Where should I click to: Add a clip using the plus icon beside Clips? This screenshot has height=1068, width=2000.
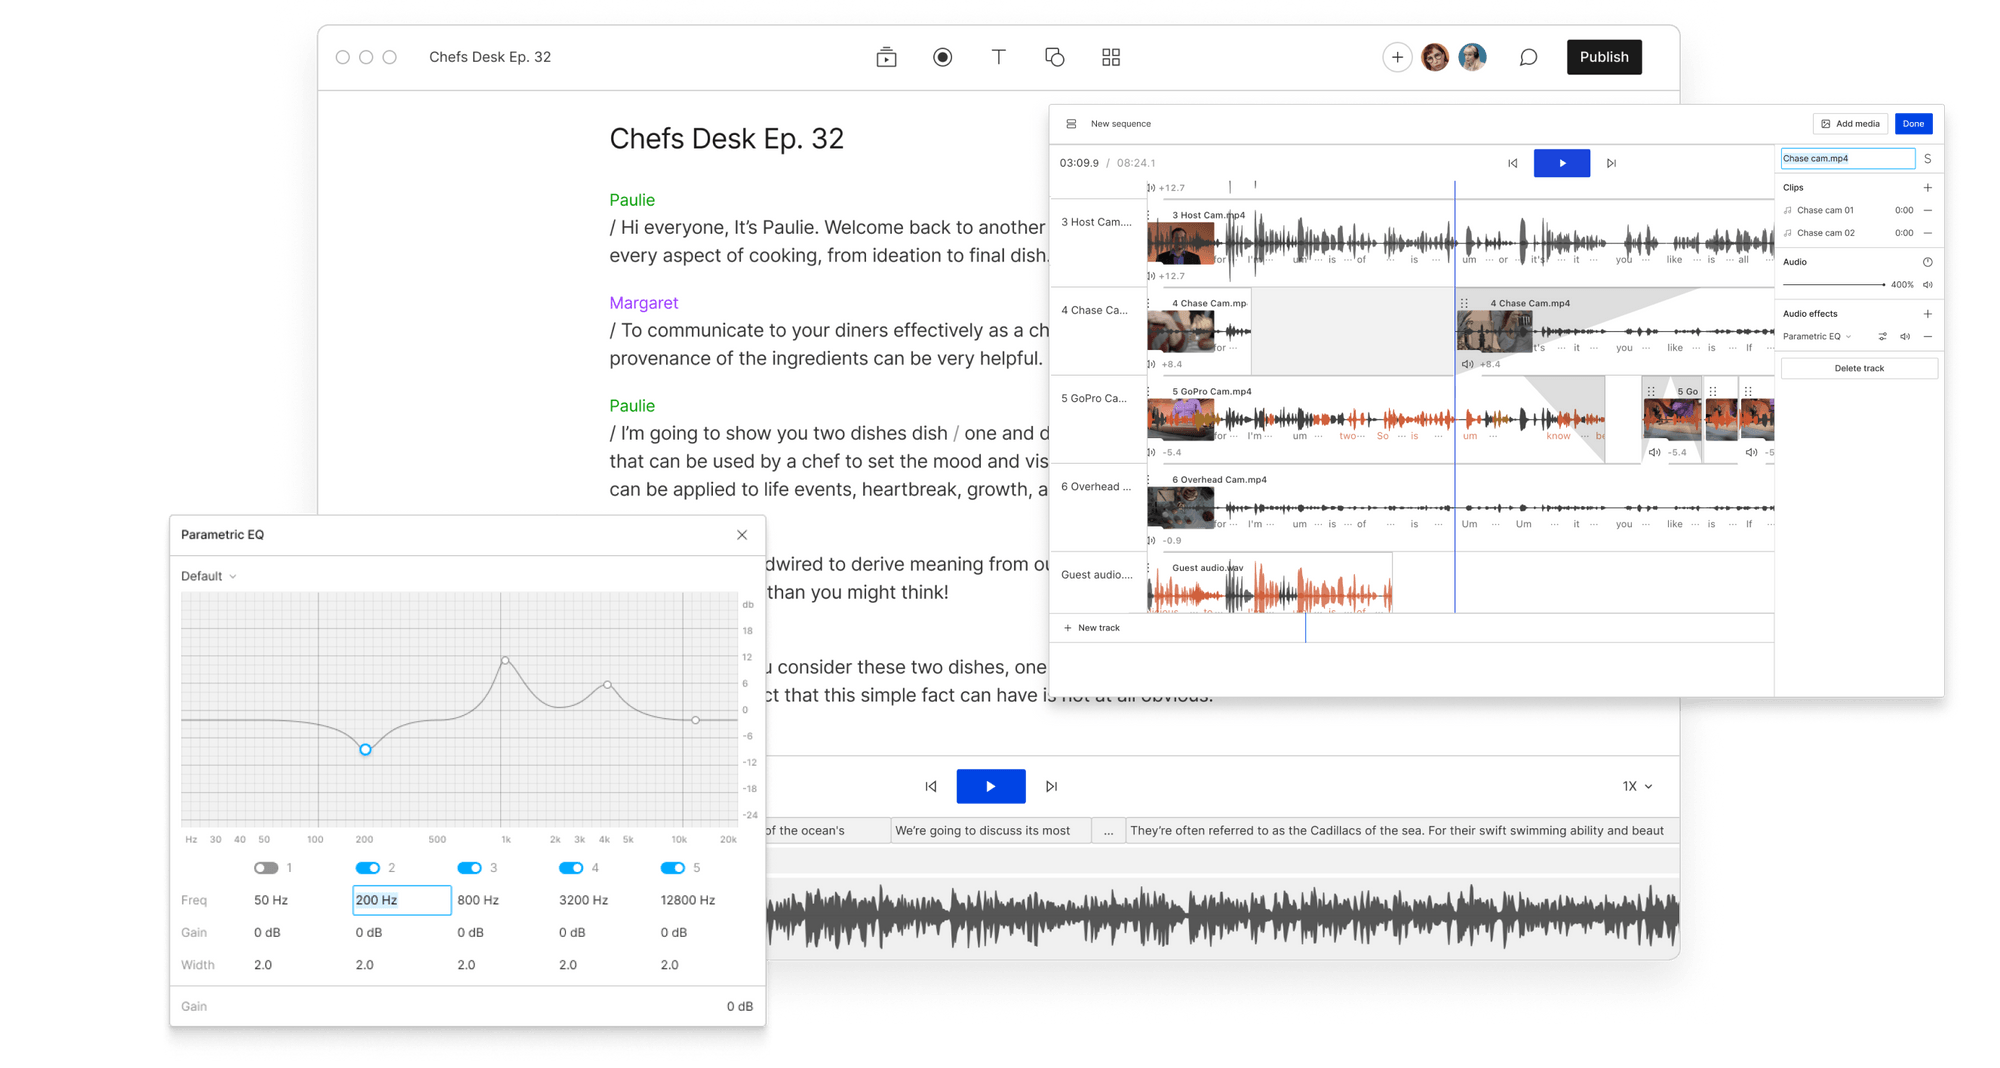tap(1928, 187)
